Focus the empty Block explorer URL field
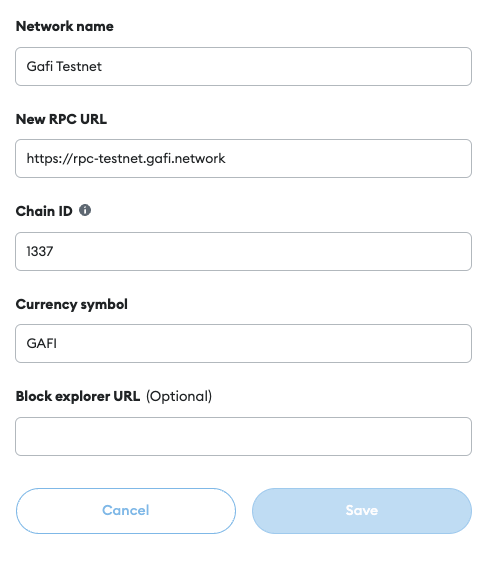The width and height of the screenshot is (496, 565). (243, 436)
